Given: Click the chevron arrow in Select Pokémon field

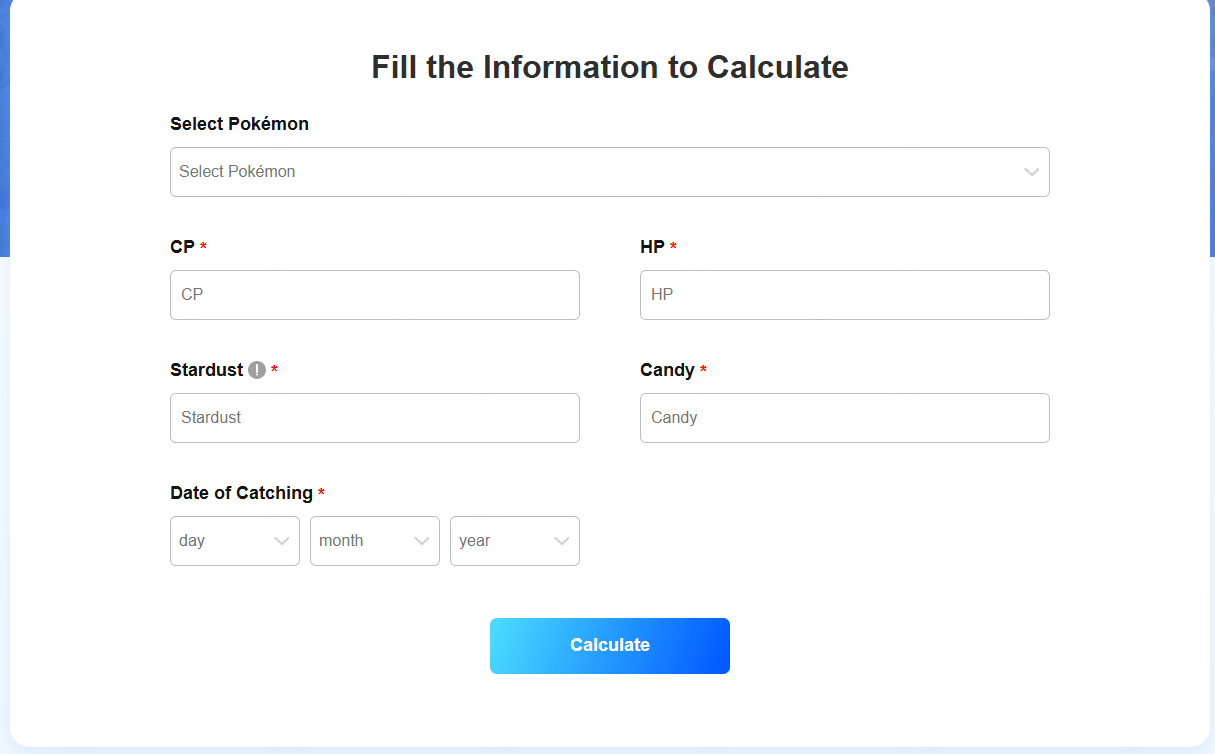Looking at the screenshot, I should point(1032,172).
